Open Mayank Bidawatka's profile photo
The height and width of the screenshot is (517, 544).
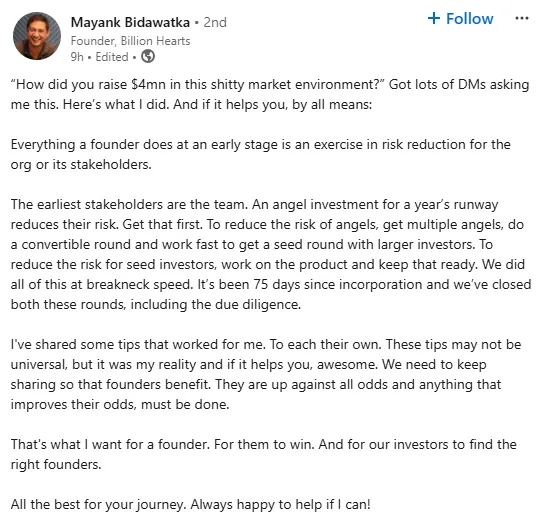point(37,36)
